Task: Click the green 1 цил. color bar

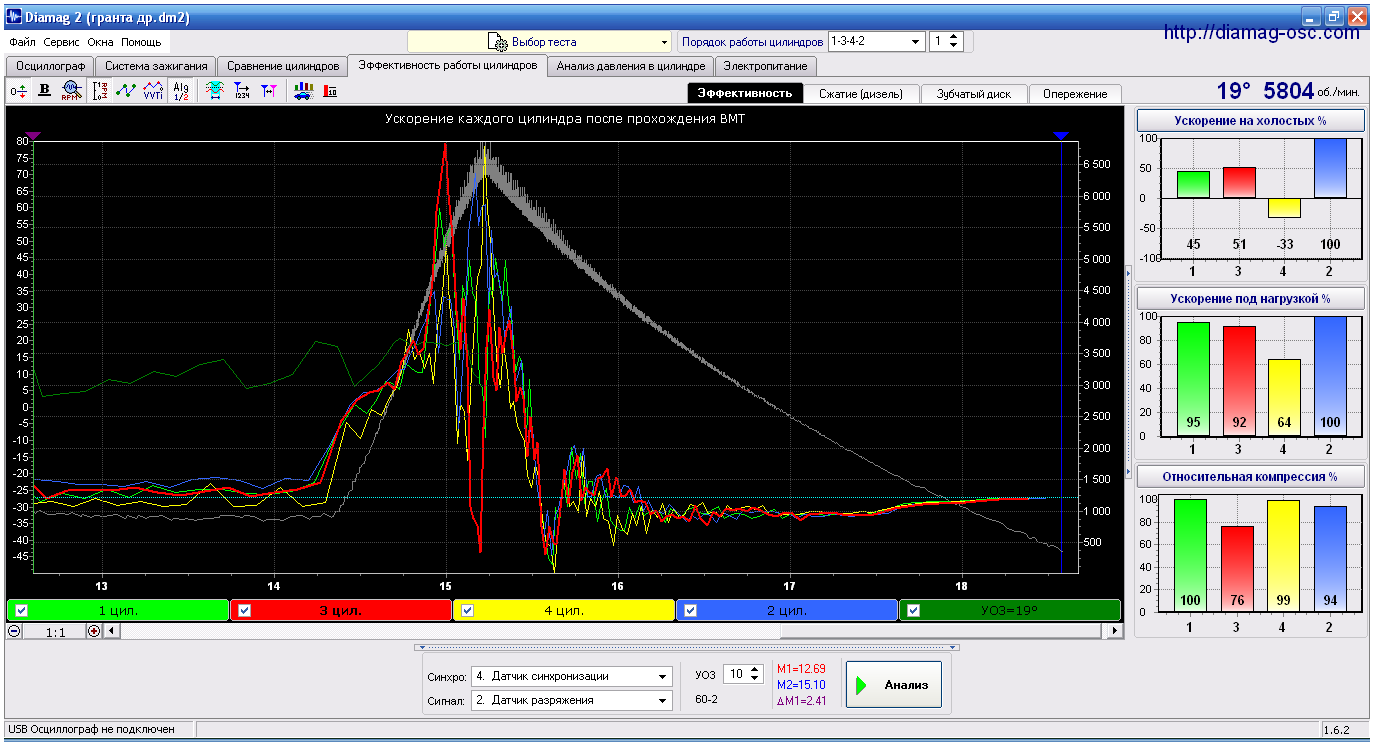Action: pyautogui.click(x=118, y=610)
